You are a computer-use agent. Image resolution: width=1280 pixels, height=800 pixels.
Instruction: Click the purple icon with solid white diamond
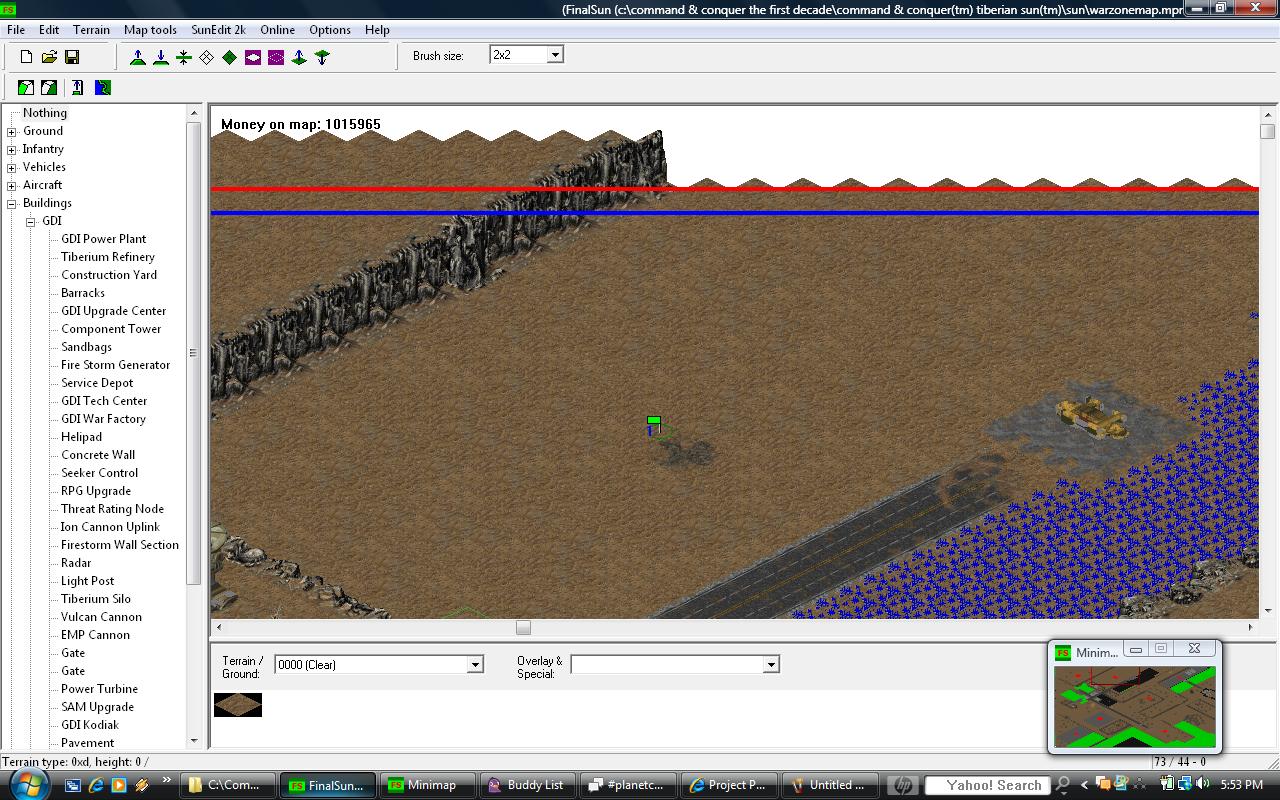pyautogui.click(x=253, y=57)
